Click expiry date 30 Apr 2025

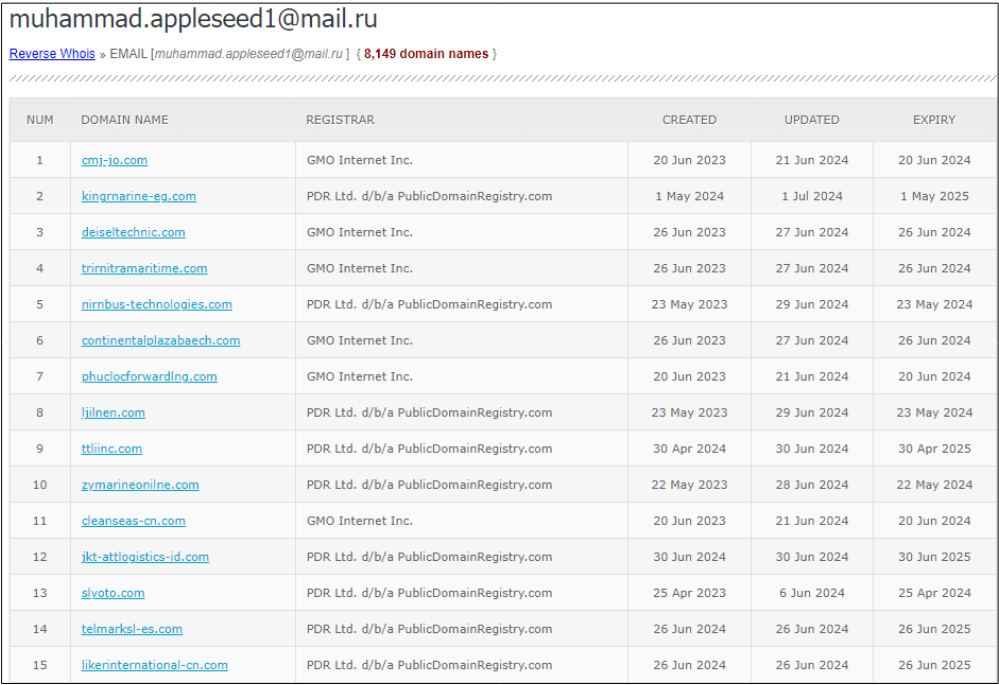934,449
